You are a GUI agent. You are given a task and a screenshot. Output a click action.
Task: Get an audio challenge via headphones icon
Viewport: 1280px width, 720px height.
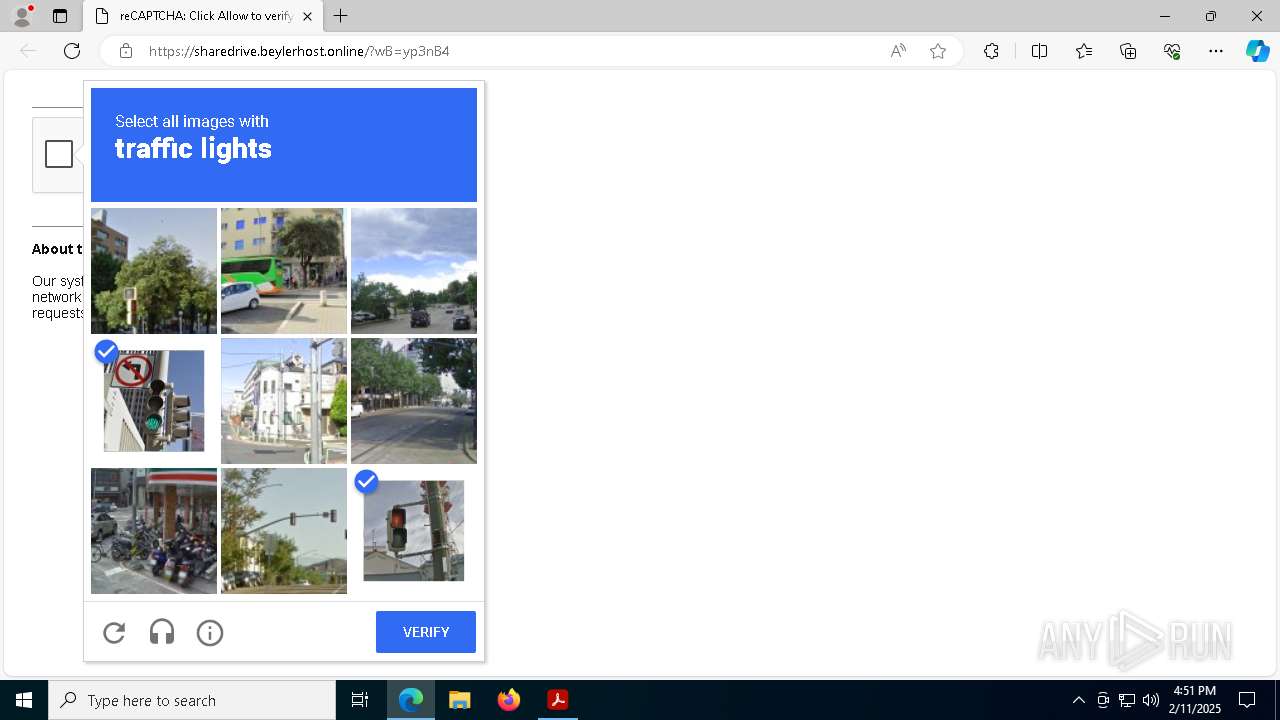[162, 632]
